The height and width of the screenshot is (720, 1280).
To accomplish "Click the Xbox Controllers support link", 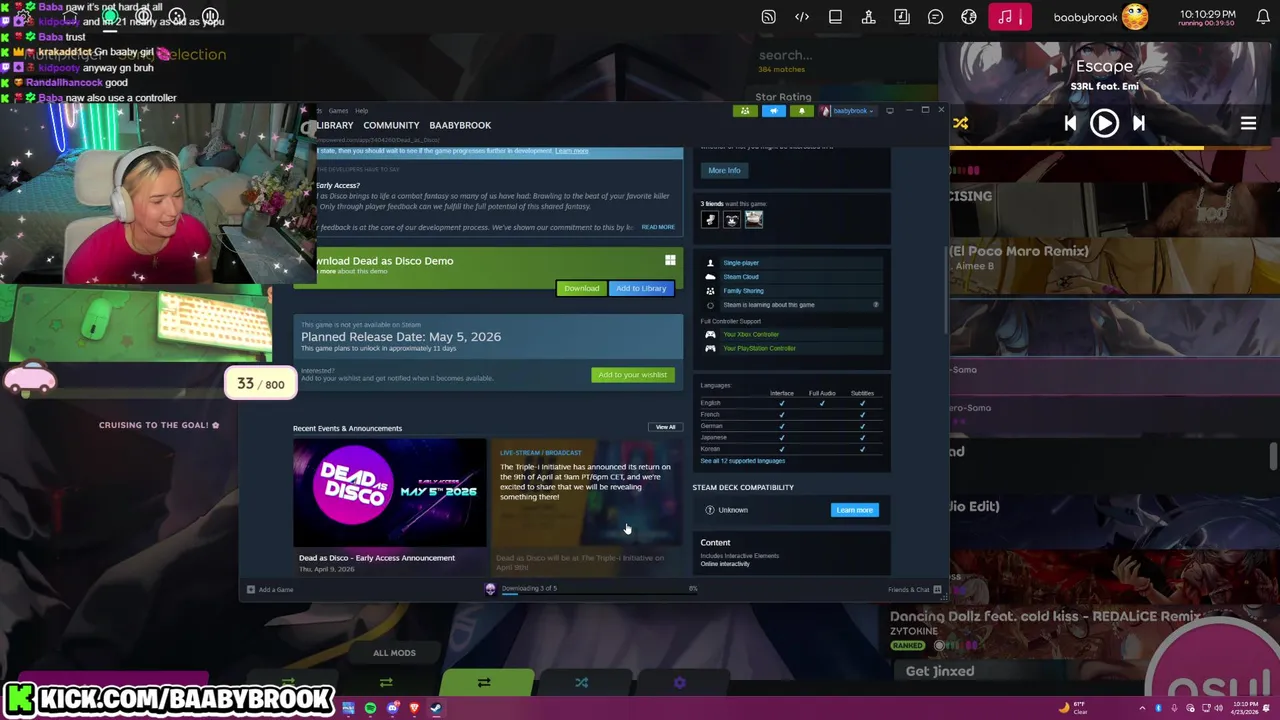I will 751,334.
